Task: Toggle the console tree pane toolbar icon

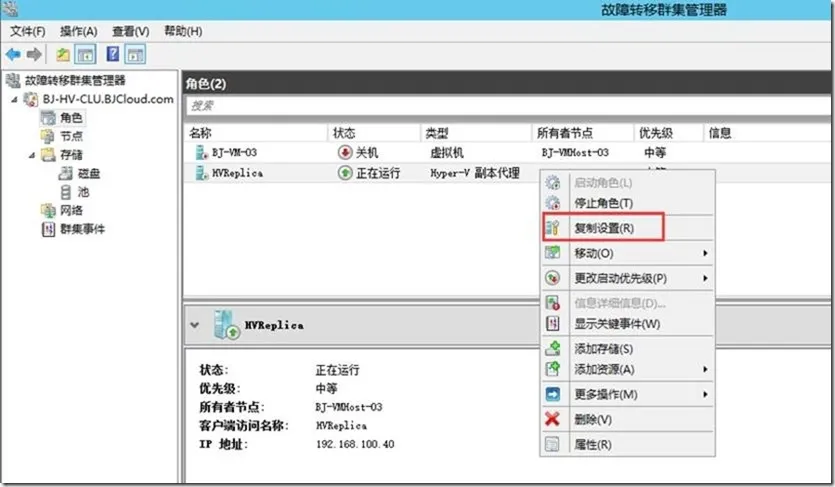Action: pyautogui.click(x=86, y=54)
